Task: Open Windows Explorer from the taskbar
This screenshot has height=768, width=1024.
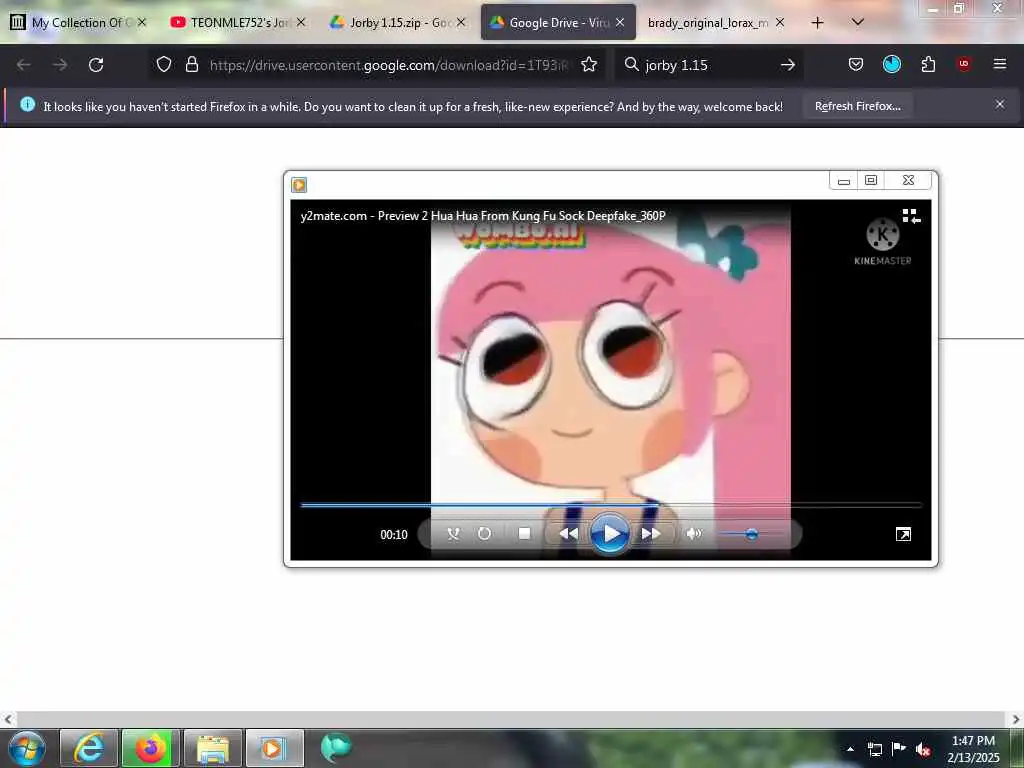Action: pyautogui.click(x=213, y=748)
